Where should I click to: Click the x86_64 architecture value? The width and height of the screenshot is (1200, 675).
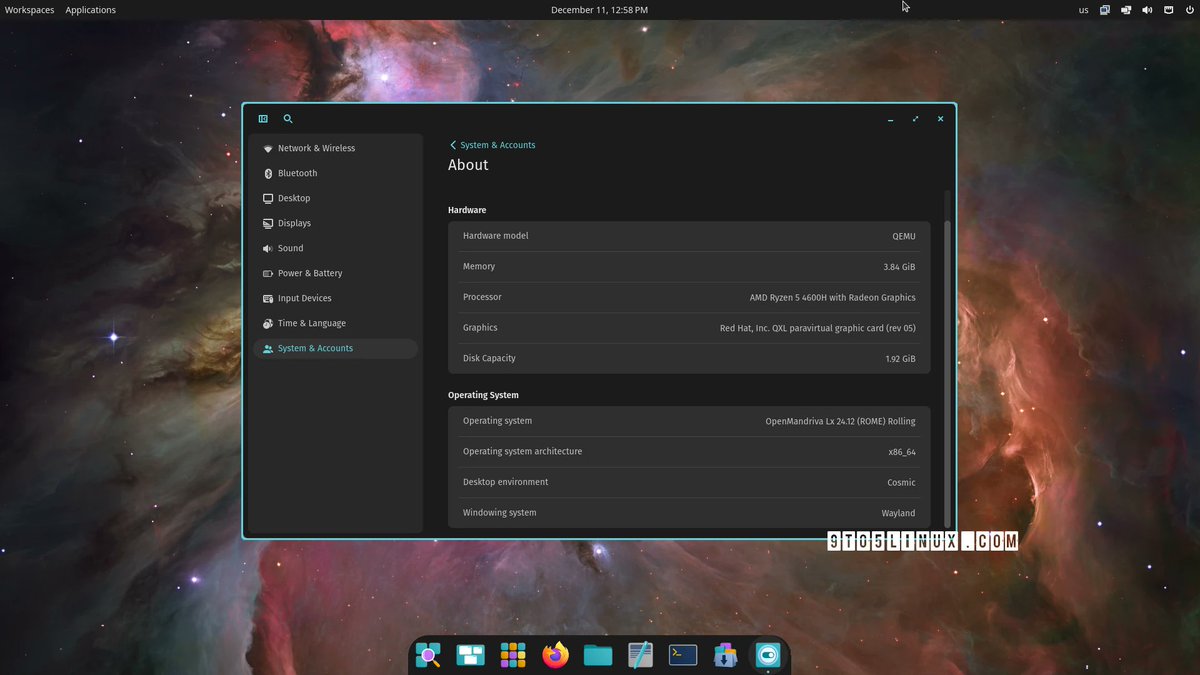[902, 452]
